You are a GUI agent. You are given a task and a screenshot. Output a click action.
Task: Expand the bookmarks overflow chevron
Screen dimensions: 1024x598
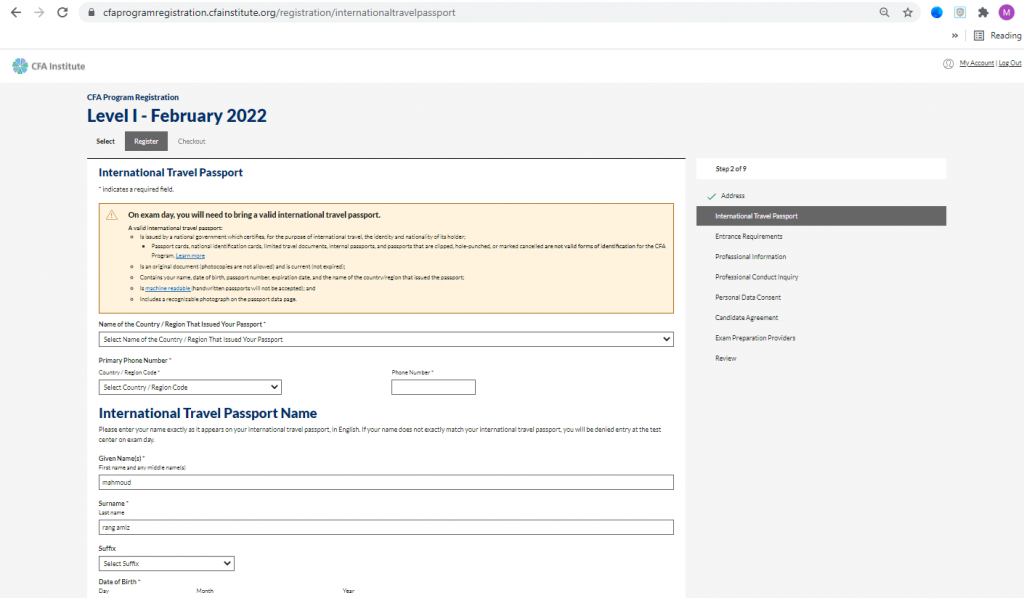click(955, 36)
